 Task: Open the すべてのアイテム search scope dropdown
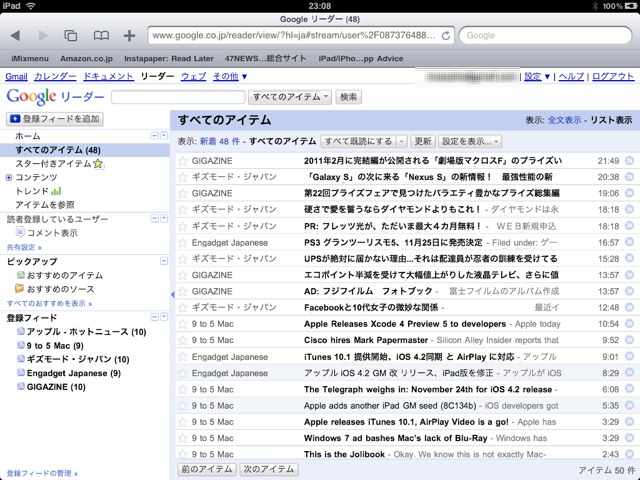[290, 97]
